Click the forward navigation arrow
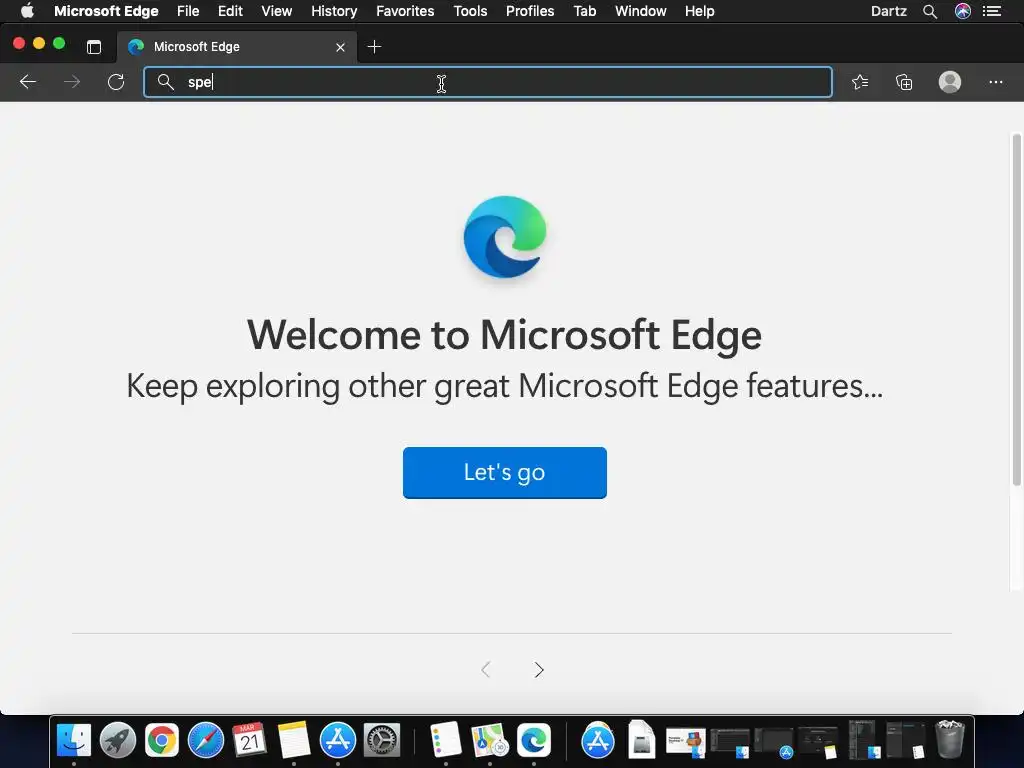Image resolution: width=1024 pixels, height=768 pixels. coord(72,82)
